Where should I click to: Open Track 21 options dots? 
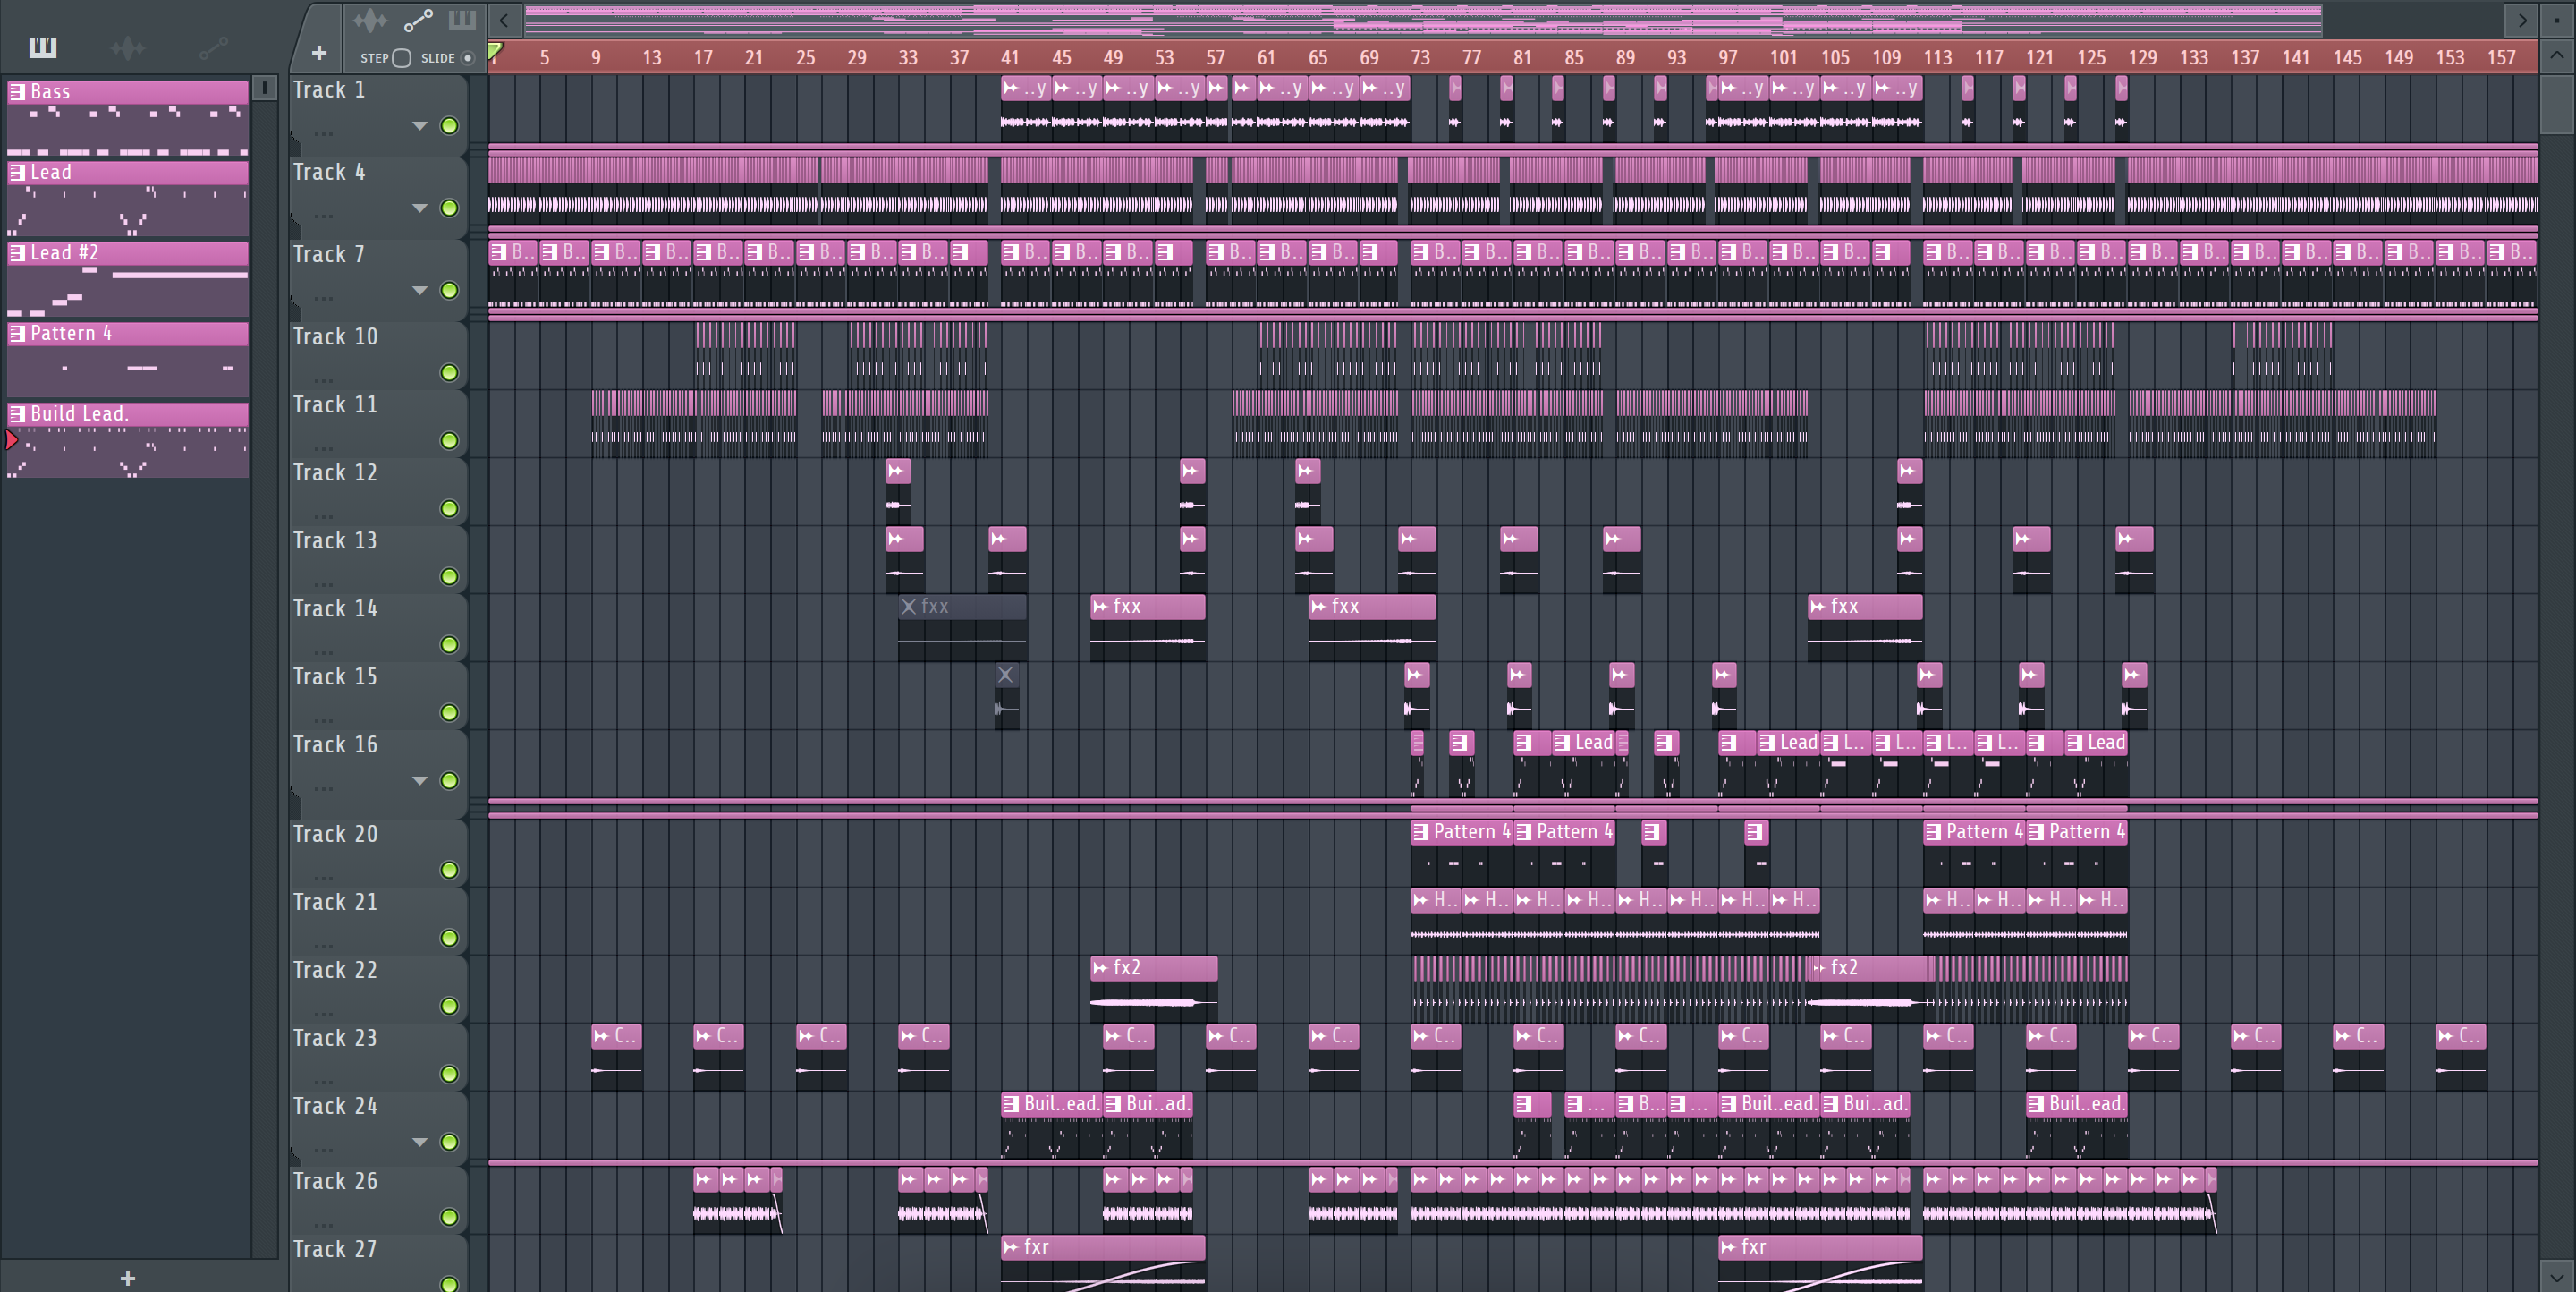point(323,945)
